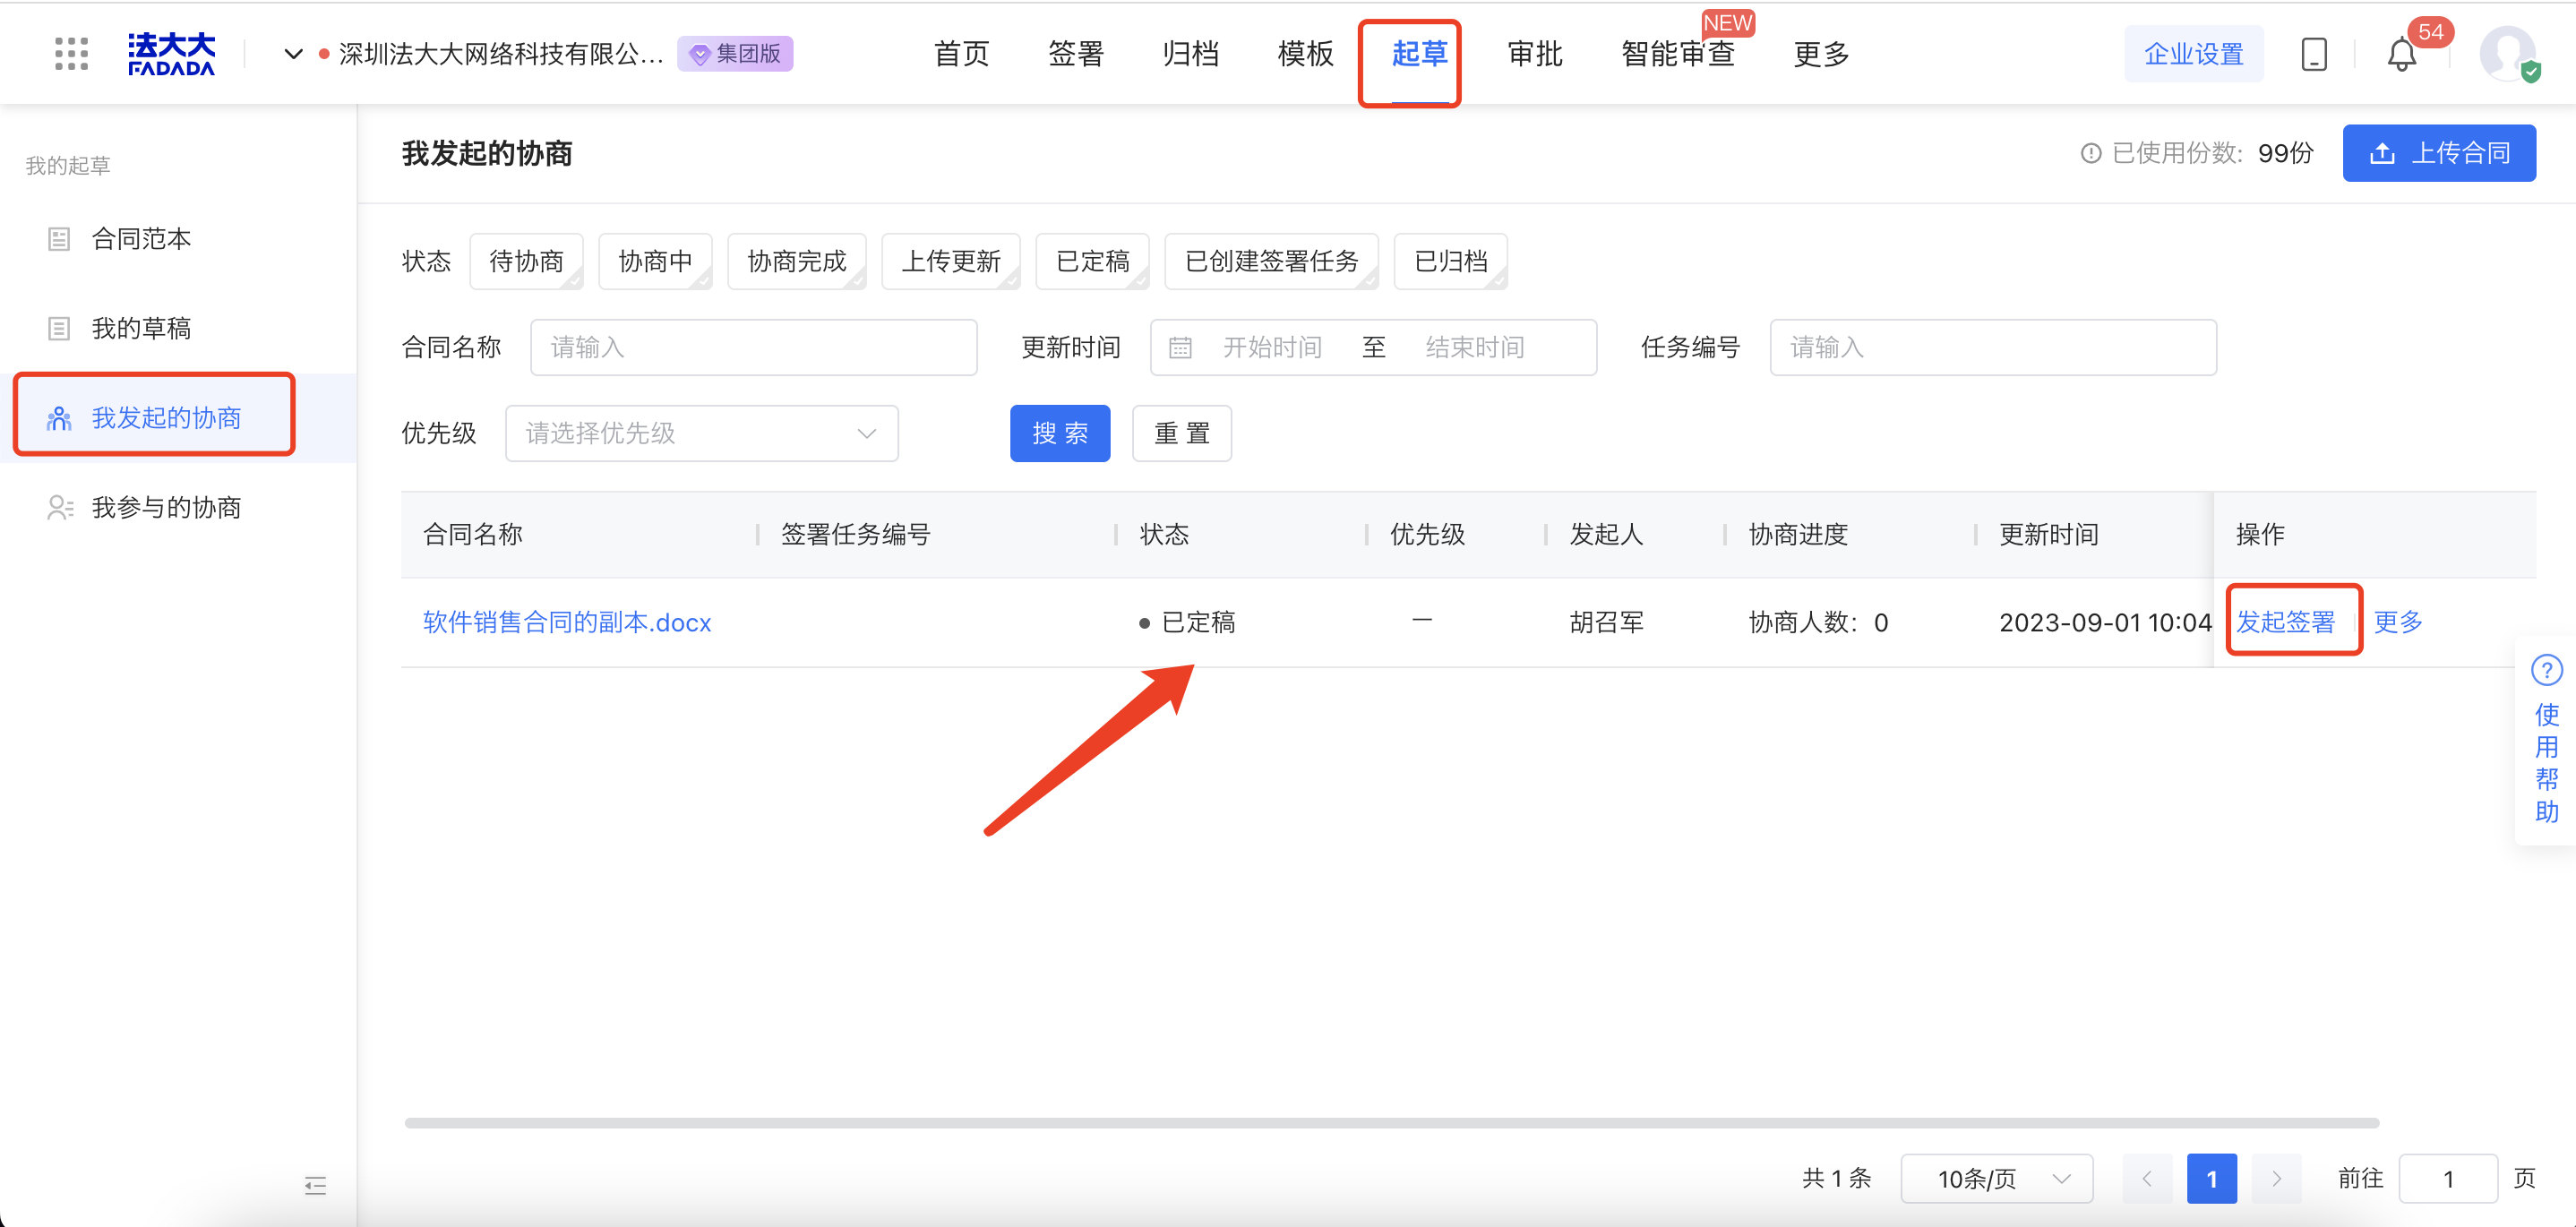Open 软件销售合同的副本.docx link

[567, 622]
